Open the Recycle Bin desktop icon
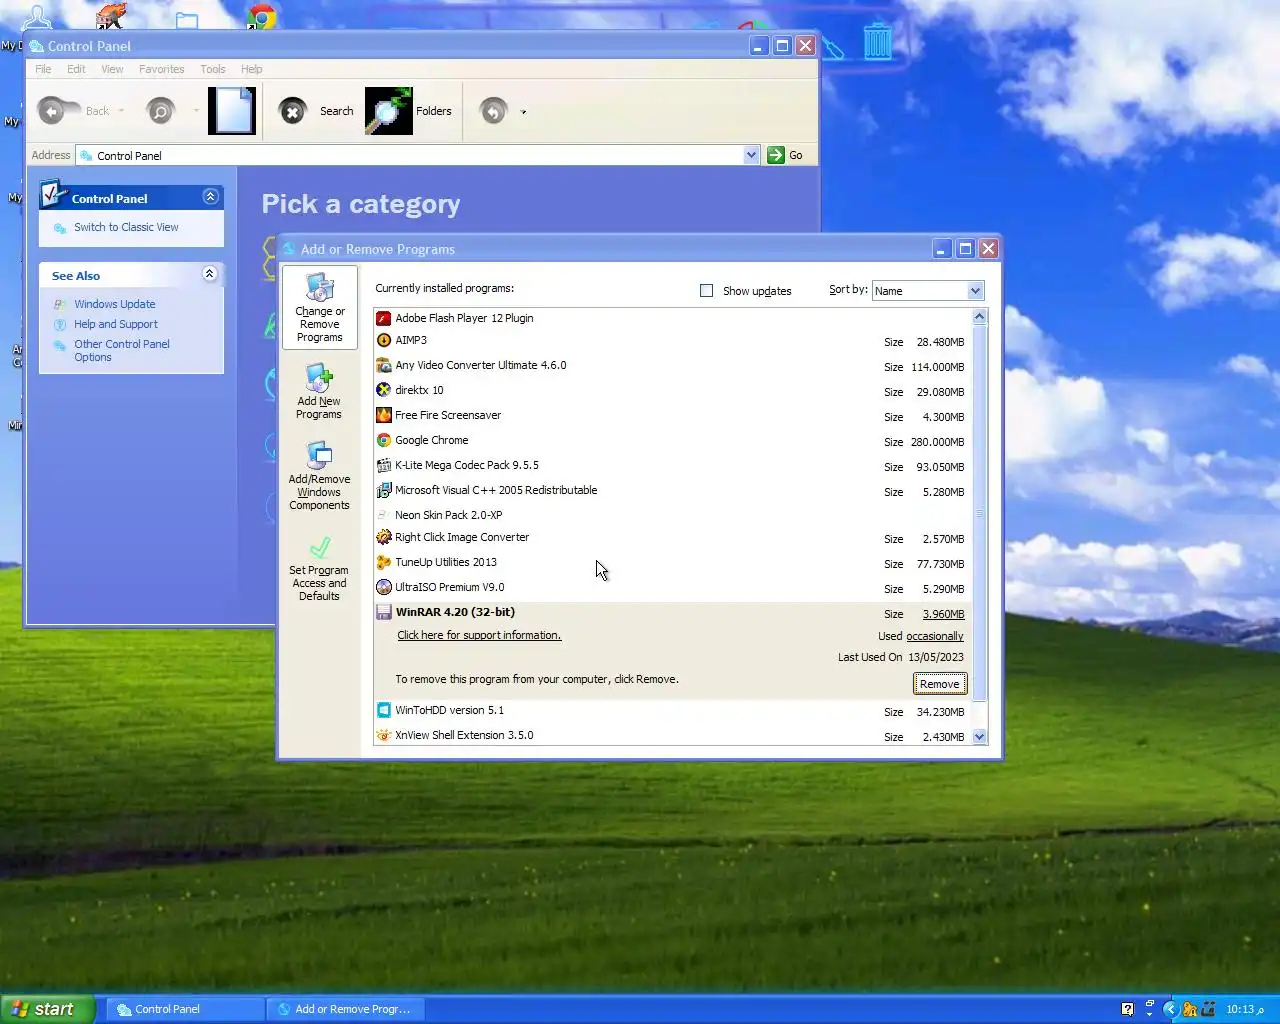The image size is (1280, 1024). point(877,40)
